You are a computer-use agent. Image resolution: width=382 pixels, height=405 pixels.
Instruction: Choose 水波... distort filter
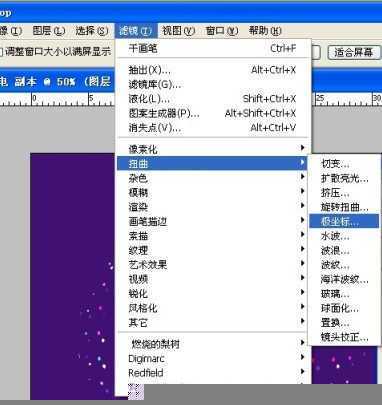344,236
